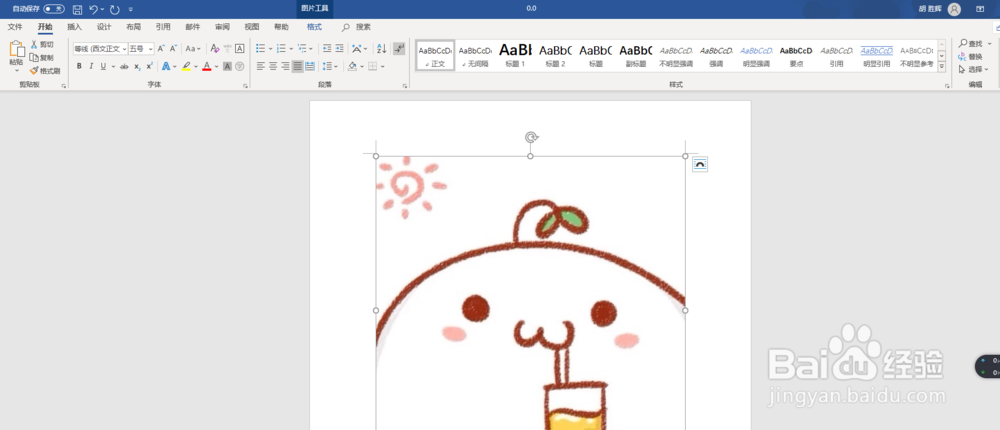Switch to the 设计 (Design) ribbon tab
This screenshot has width=1000, height=430.
click(104, 27)
